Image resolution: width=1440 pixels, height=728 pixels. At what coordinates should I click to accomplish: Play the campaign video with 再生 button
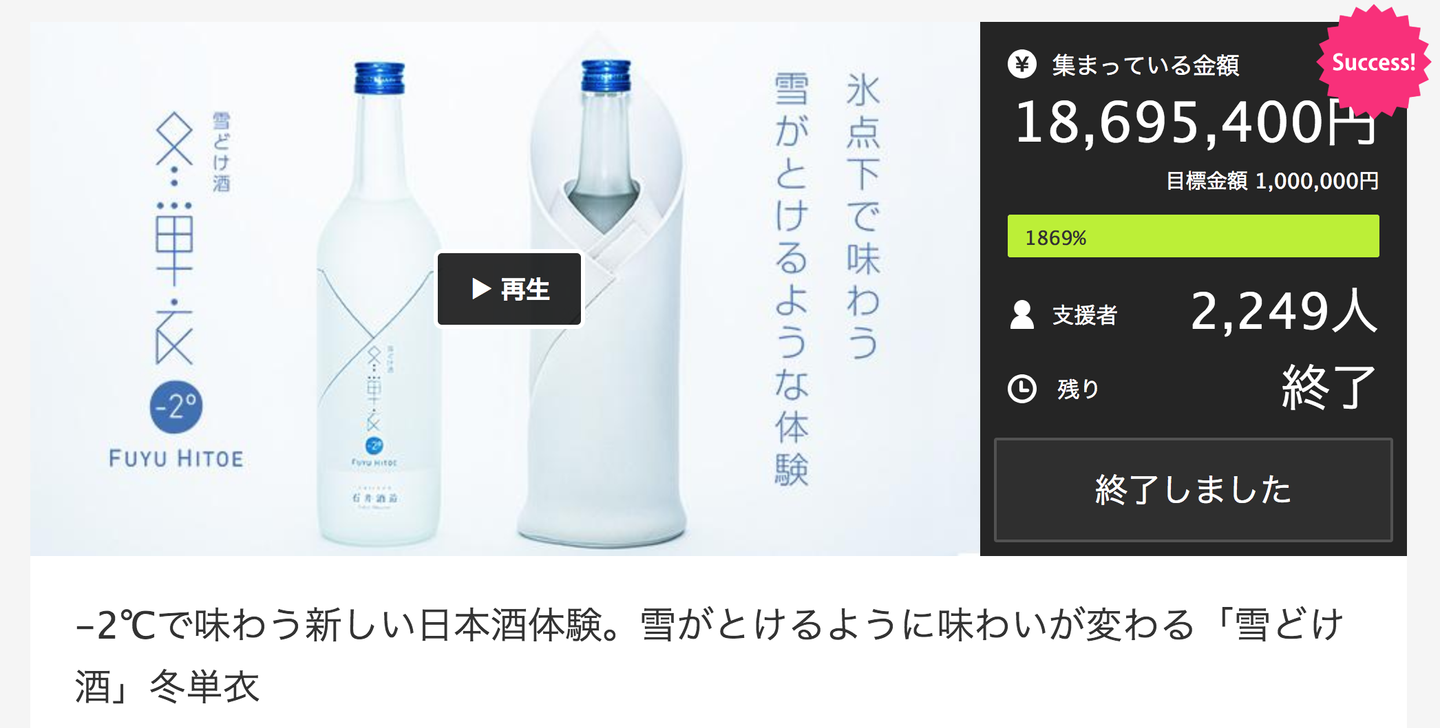(x=509, y=289)
